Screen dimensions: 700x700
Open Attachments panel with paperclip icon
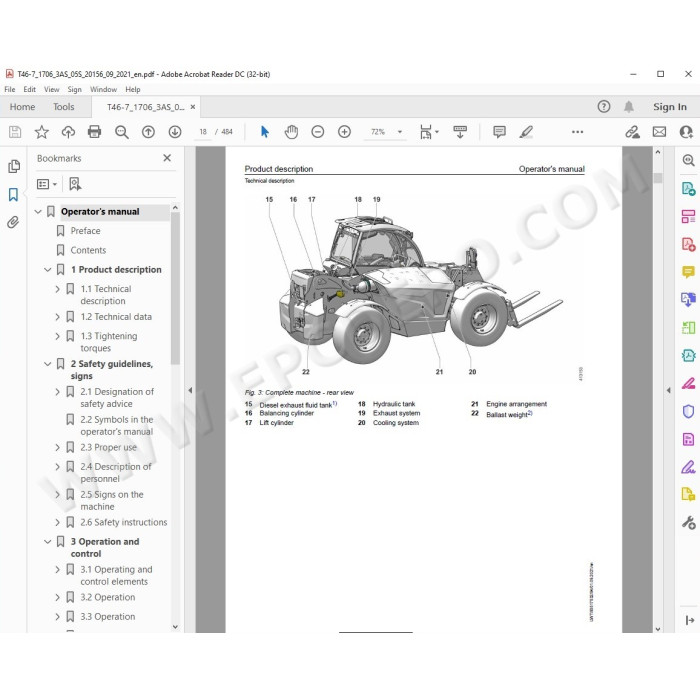point(13,222)
